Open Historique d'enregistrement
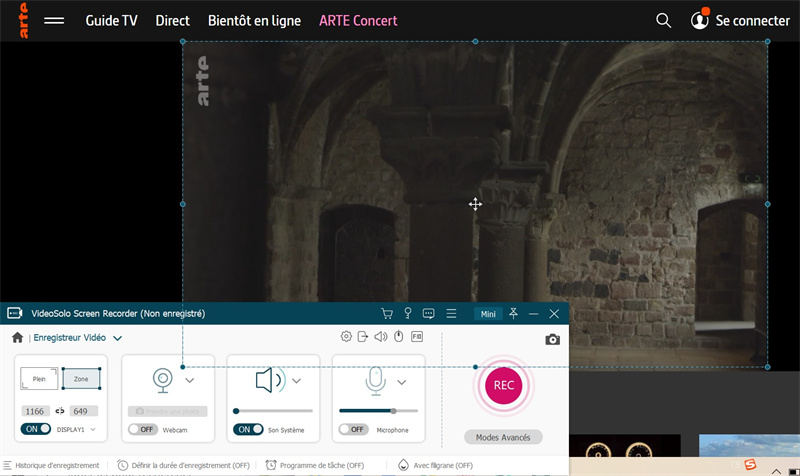This screenshot has height=476, width=800. coord(57,465)
